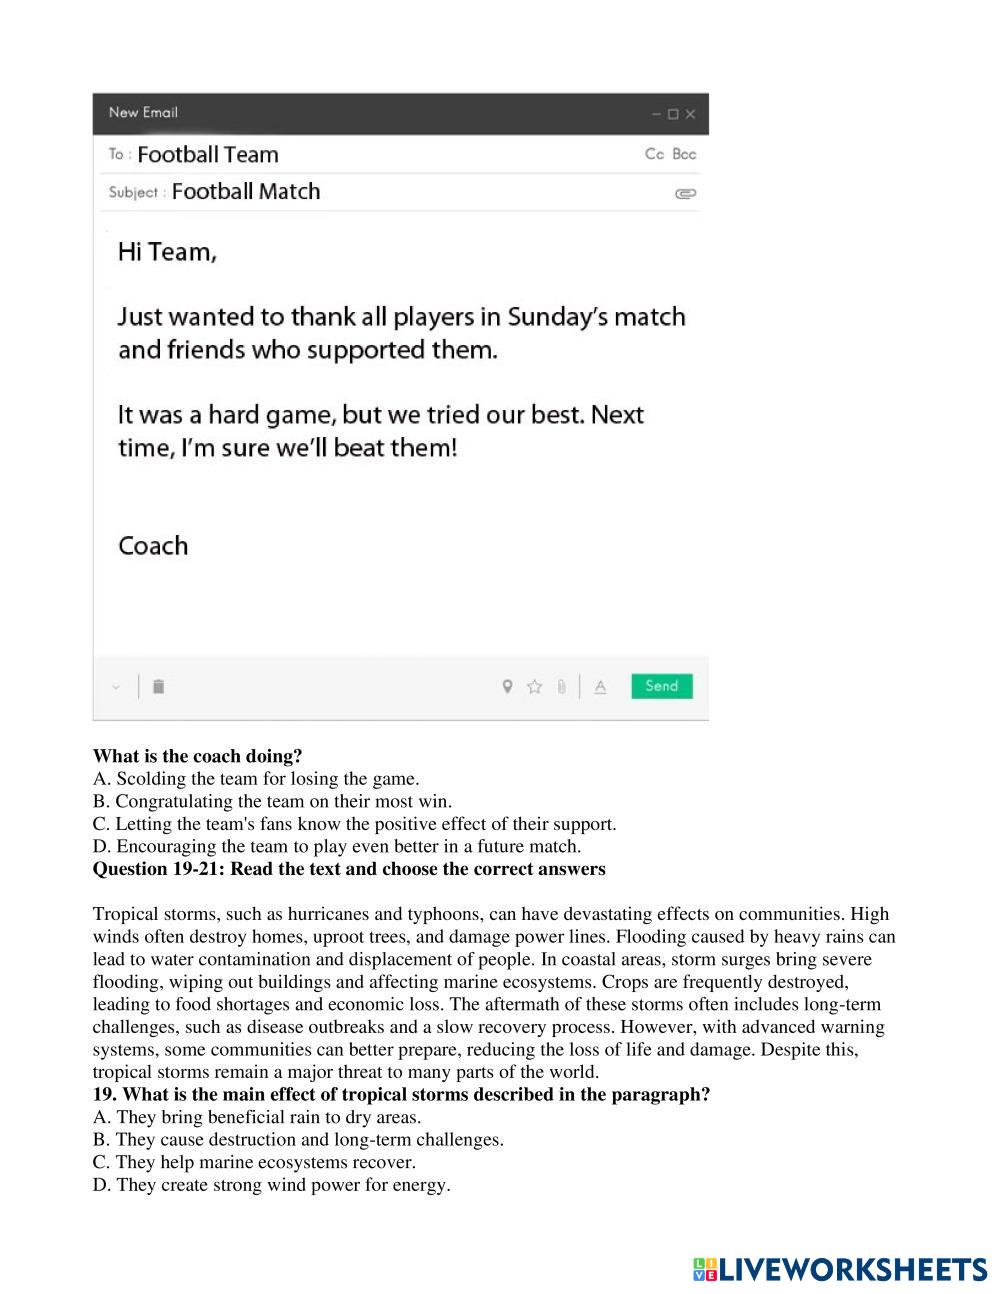Click the Liveworksheets logo
1000x1294 pixels.
[839, 1269]
